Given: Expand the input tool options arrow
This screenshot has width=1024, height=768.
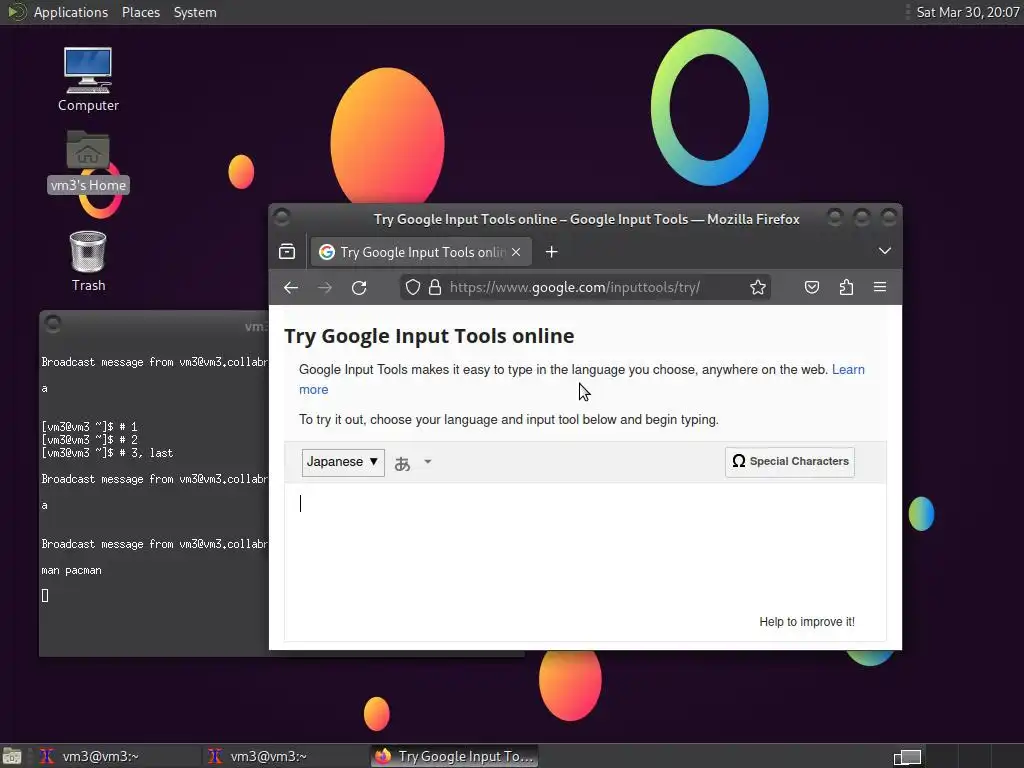Looking at the screenshot, I should click(428, 462).
